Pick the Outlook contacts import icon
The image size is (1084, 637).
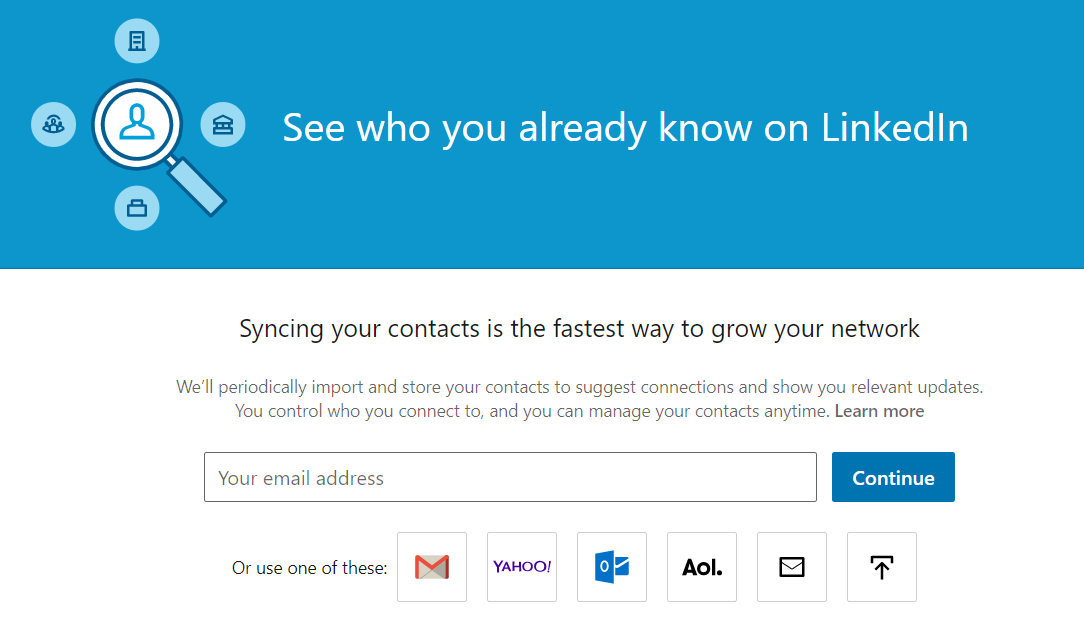pyautogui.click(x=612, y=567)
